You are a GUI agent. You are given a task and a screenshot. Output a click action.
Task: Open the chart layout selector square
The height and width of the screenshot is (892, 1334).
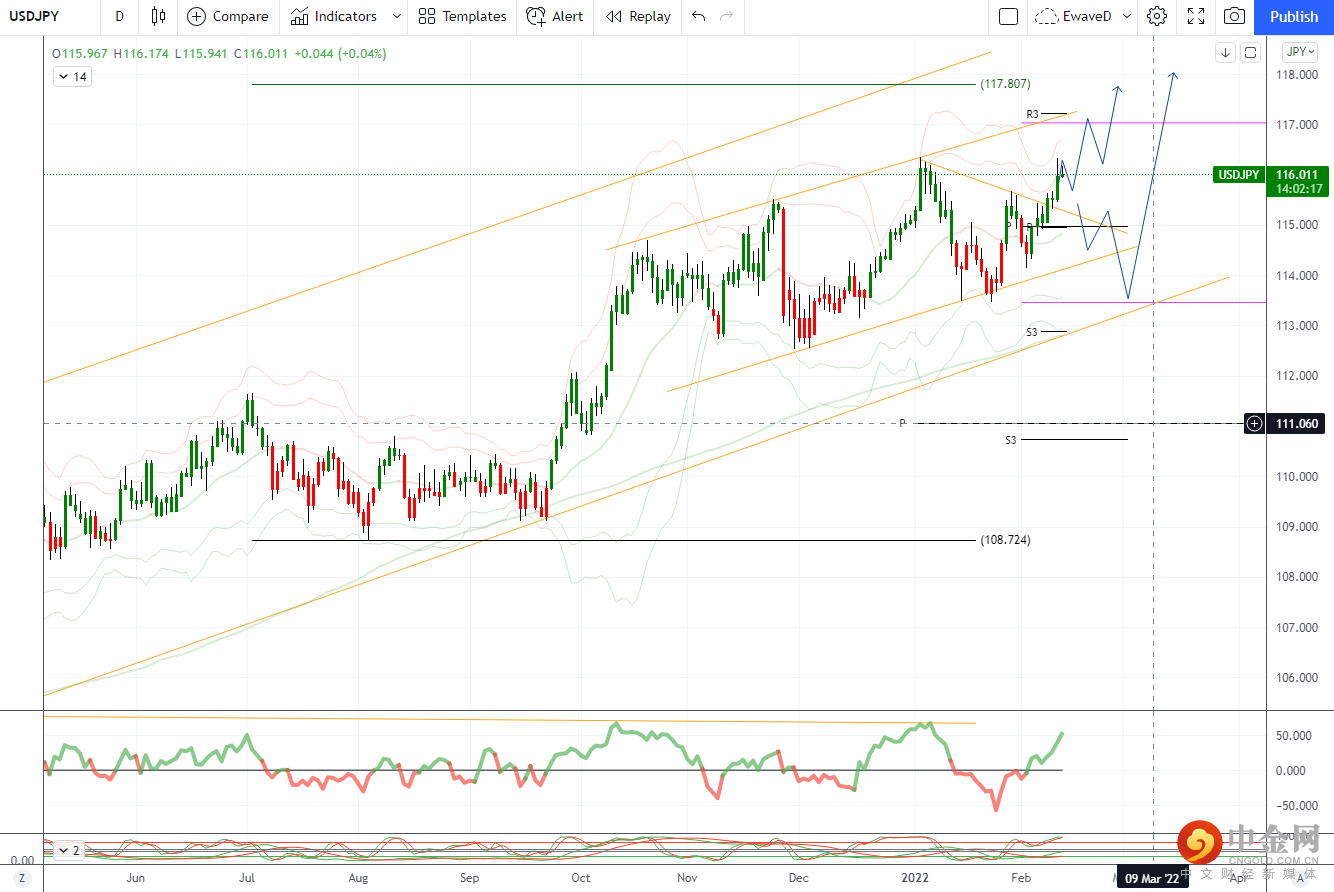point(1008,16)
